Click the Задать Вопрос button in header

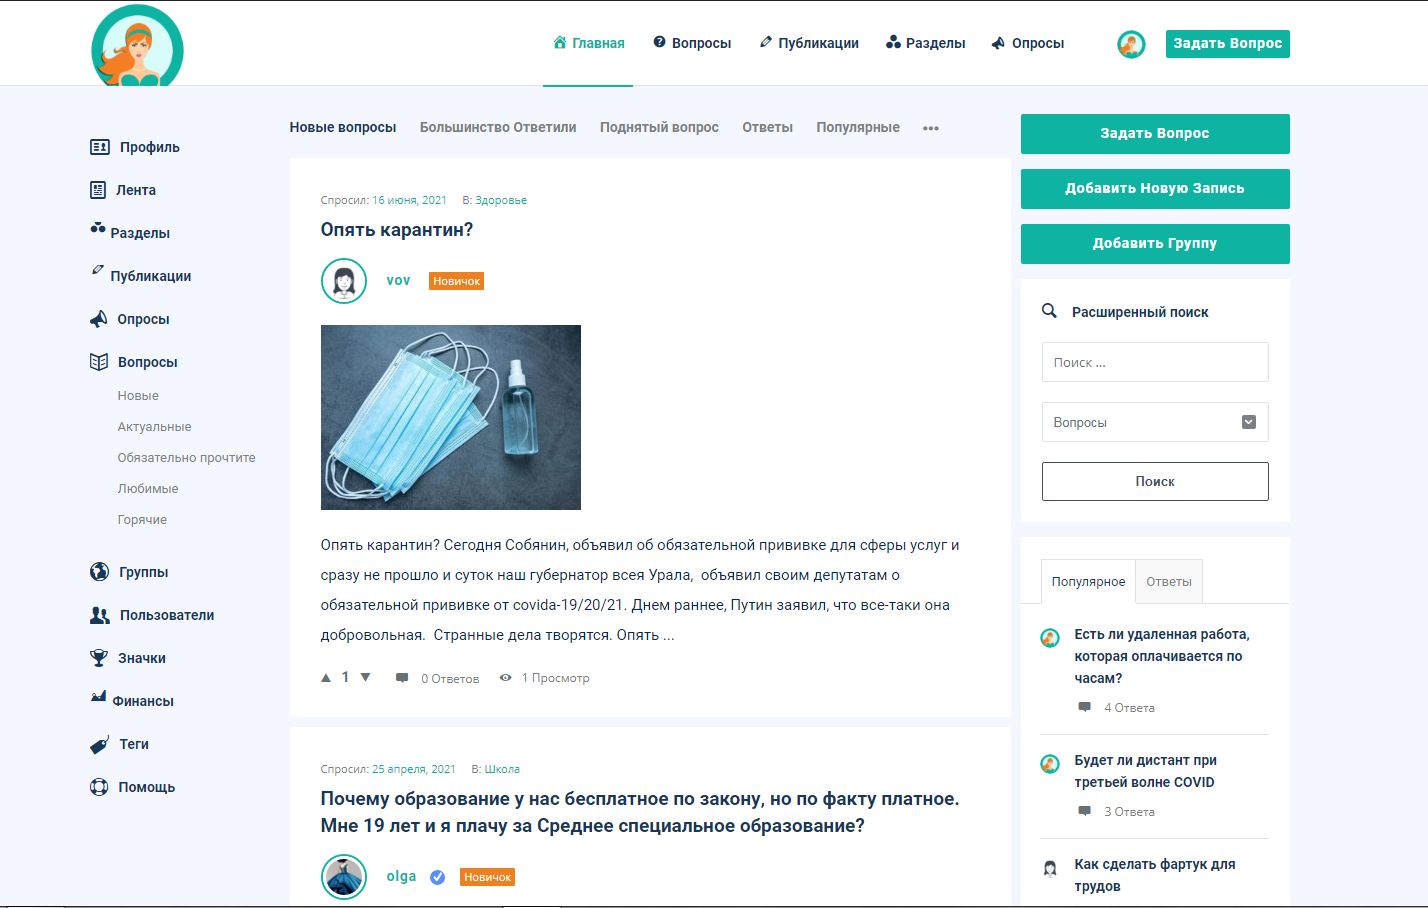point(1228,44)
